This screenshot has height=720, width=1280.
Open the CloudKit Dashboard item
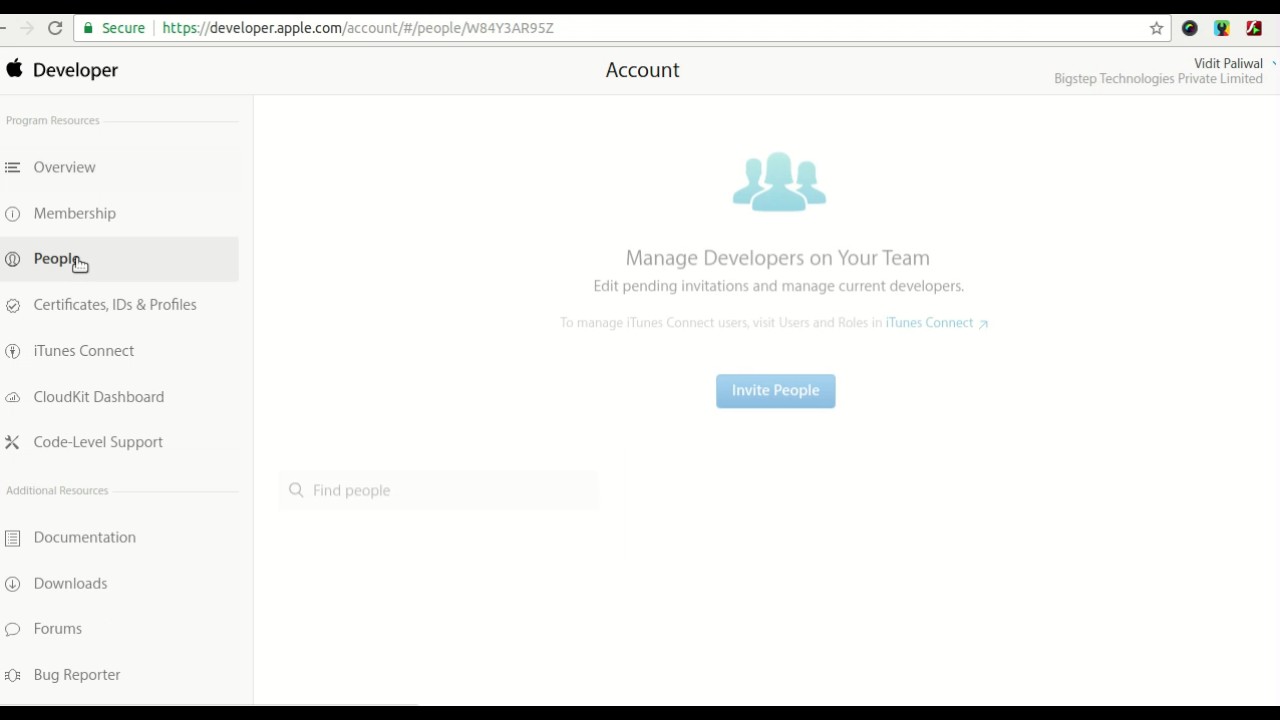(98, 397)
